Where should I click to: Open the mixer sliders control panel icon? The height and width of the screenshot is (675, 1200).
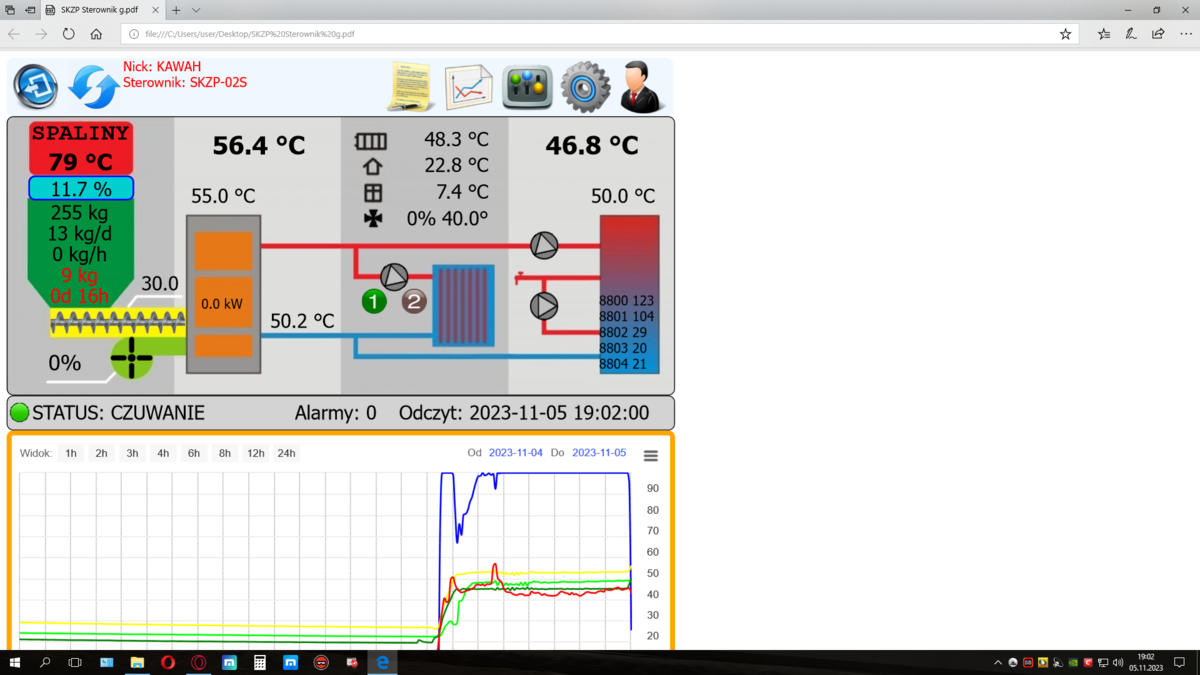click(527, 87)
